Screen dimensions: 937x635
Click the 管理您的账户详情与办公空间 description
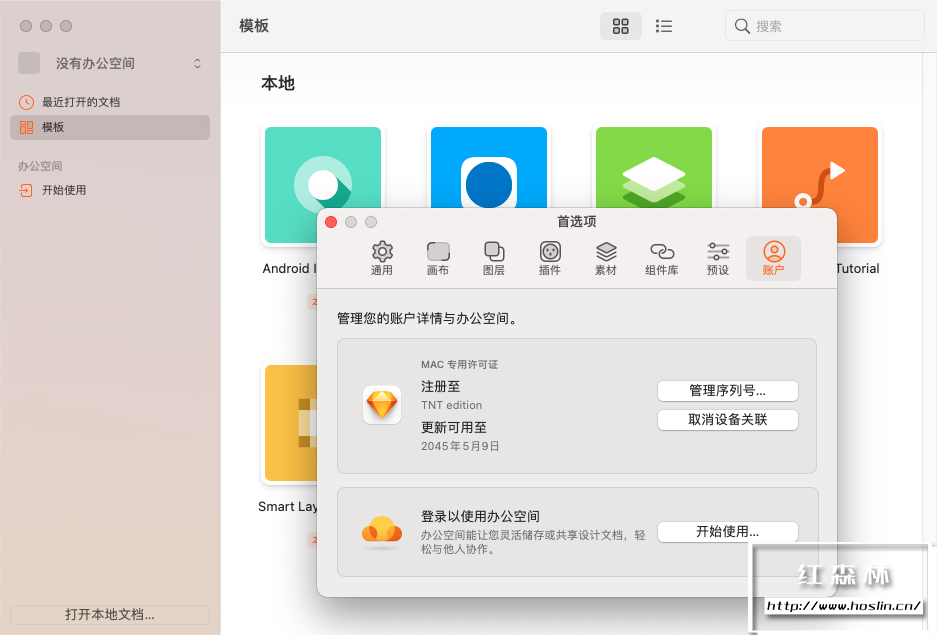[x=427, y=318]
